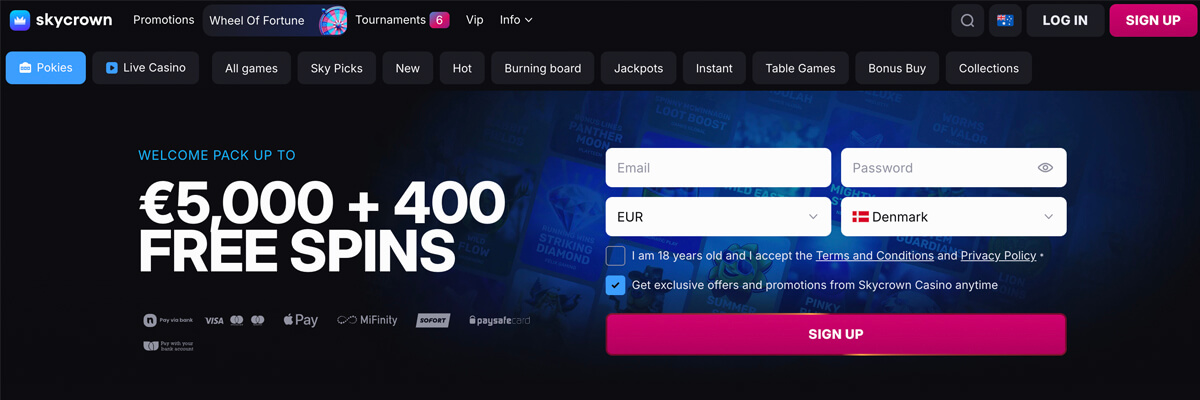Click the Apple Pay payment logo

point(300,320)
